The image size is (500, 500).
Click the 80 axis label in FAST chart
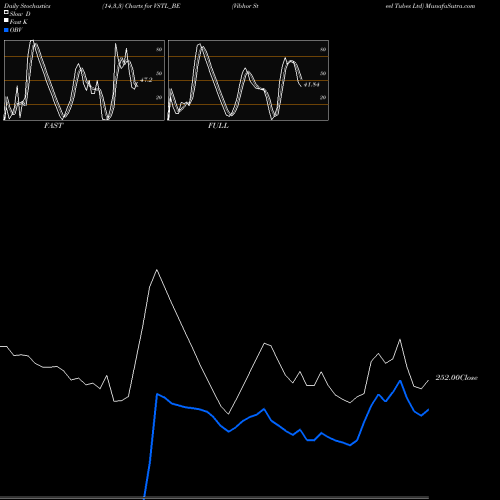(159, 49)
